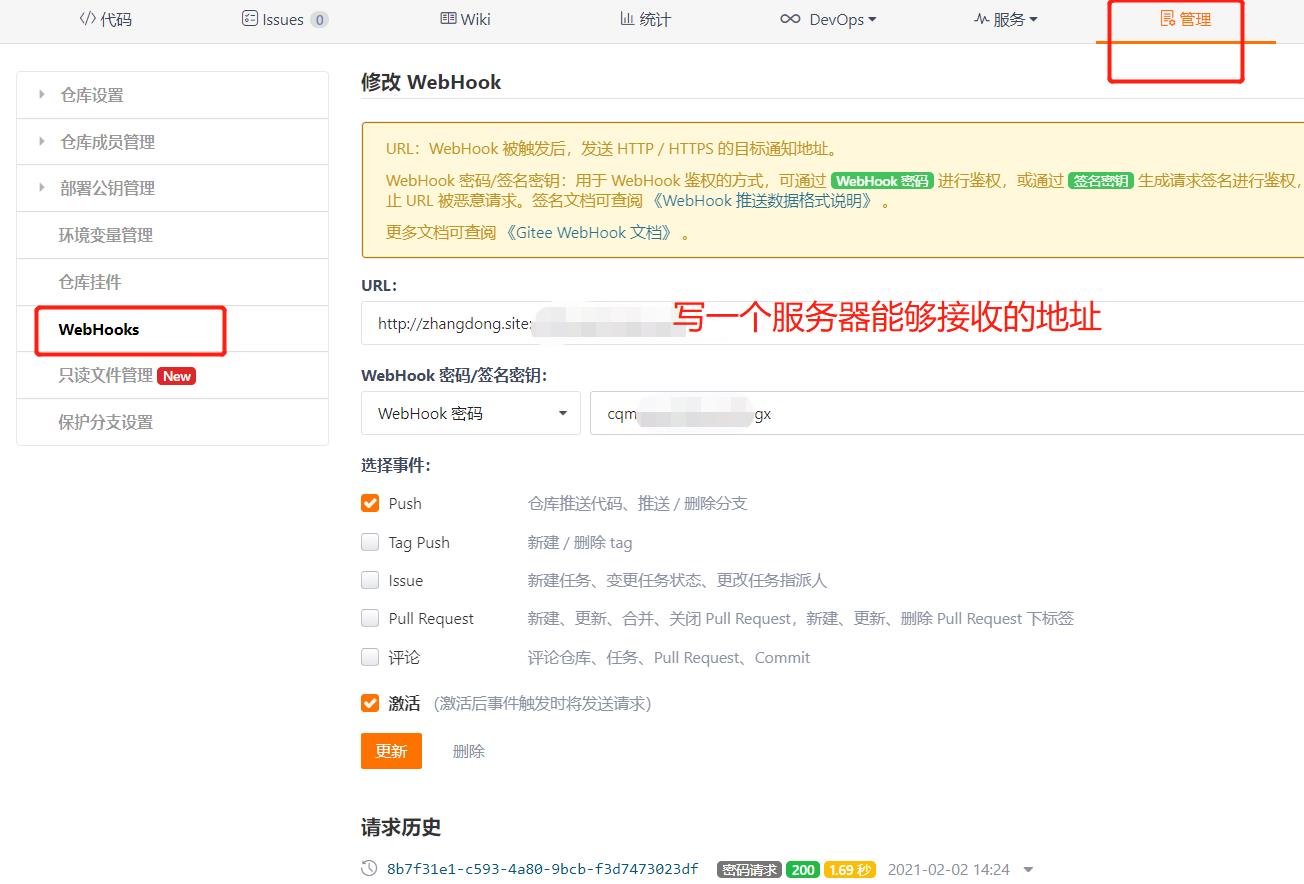Click the 删除 link

point(469,751)
